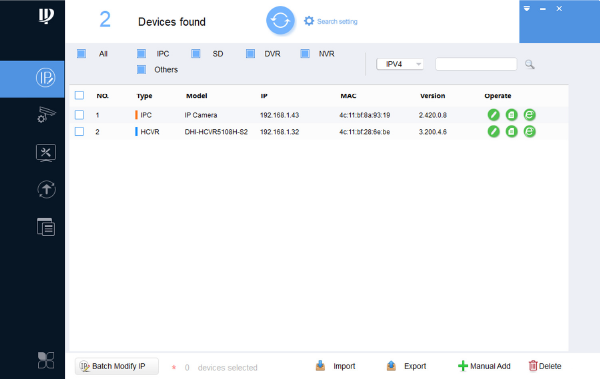Click the Batch Modify IP button
The width and height of the screenshot is (600, 380).
click(x=117, y=366)
